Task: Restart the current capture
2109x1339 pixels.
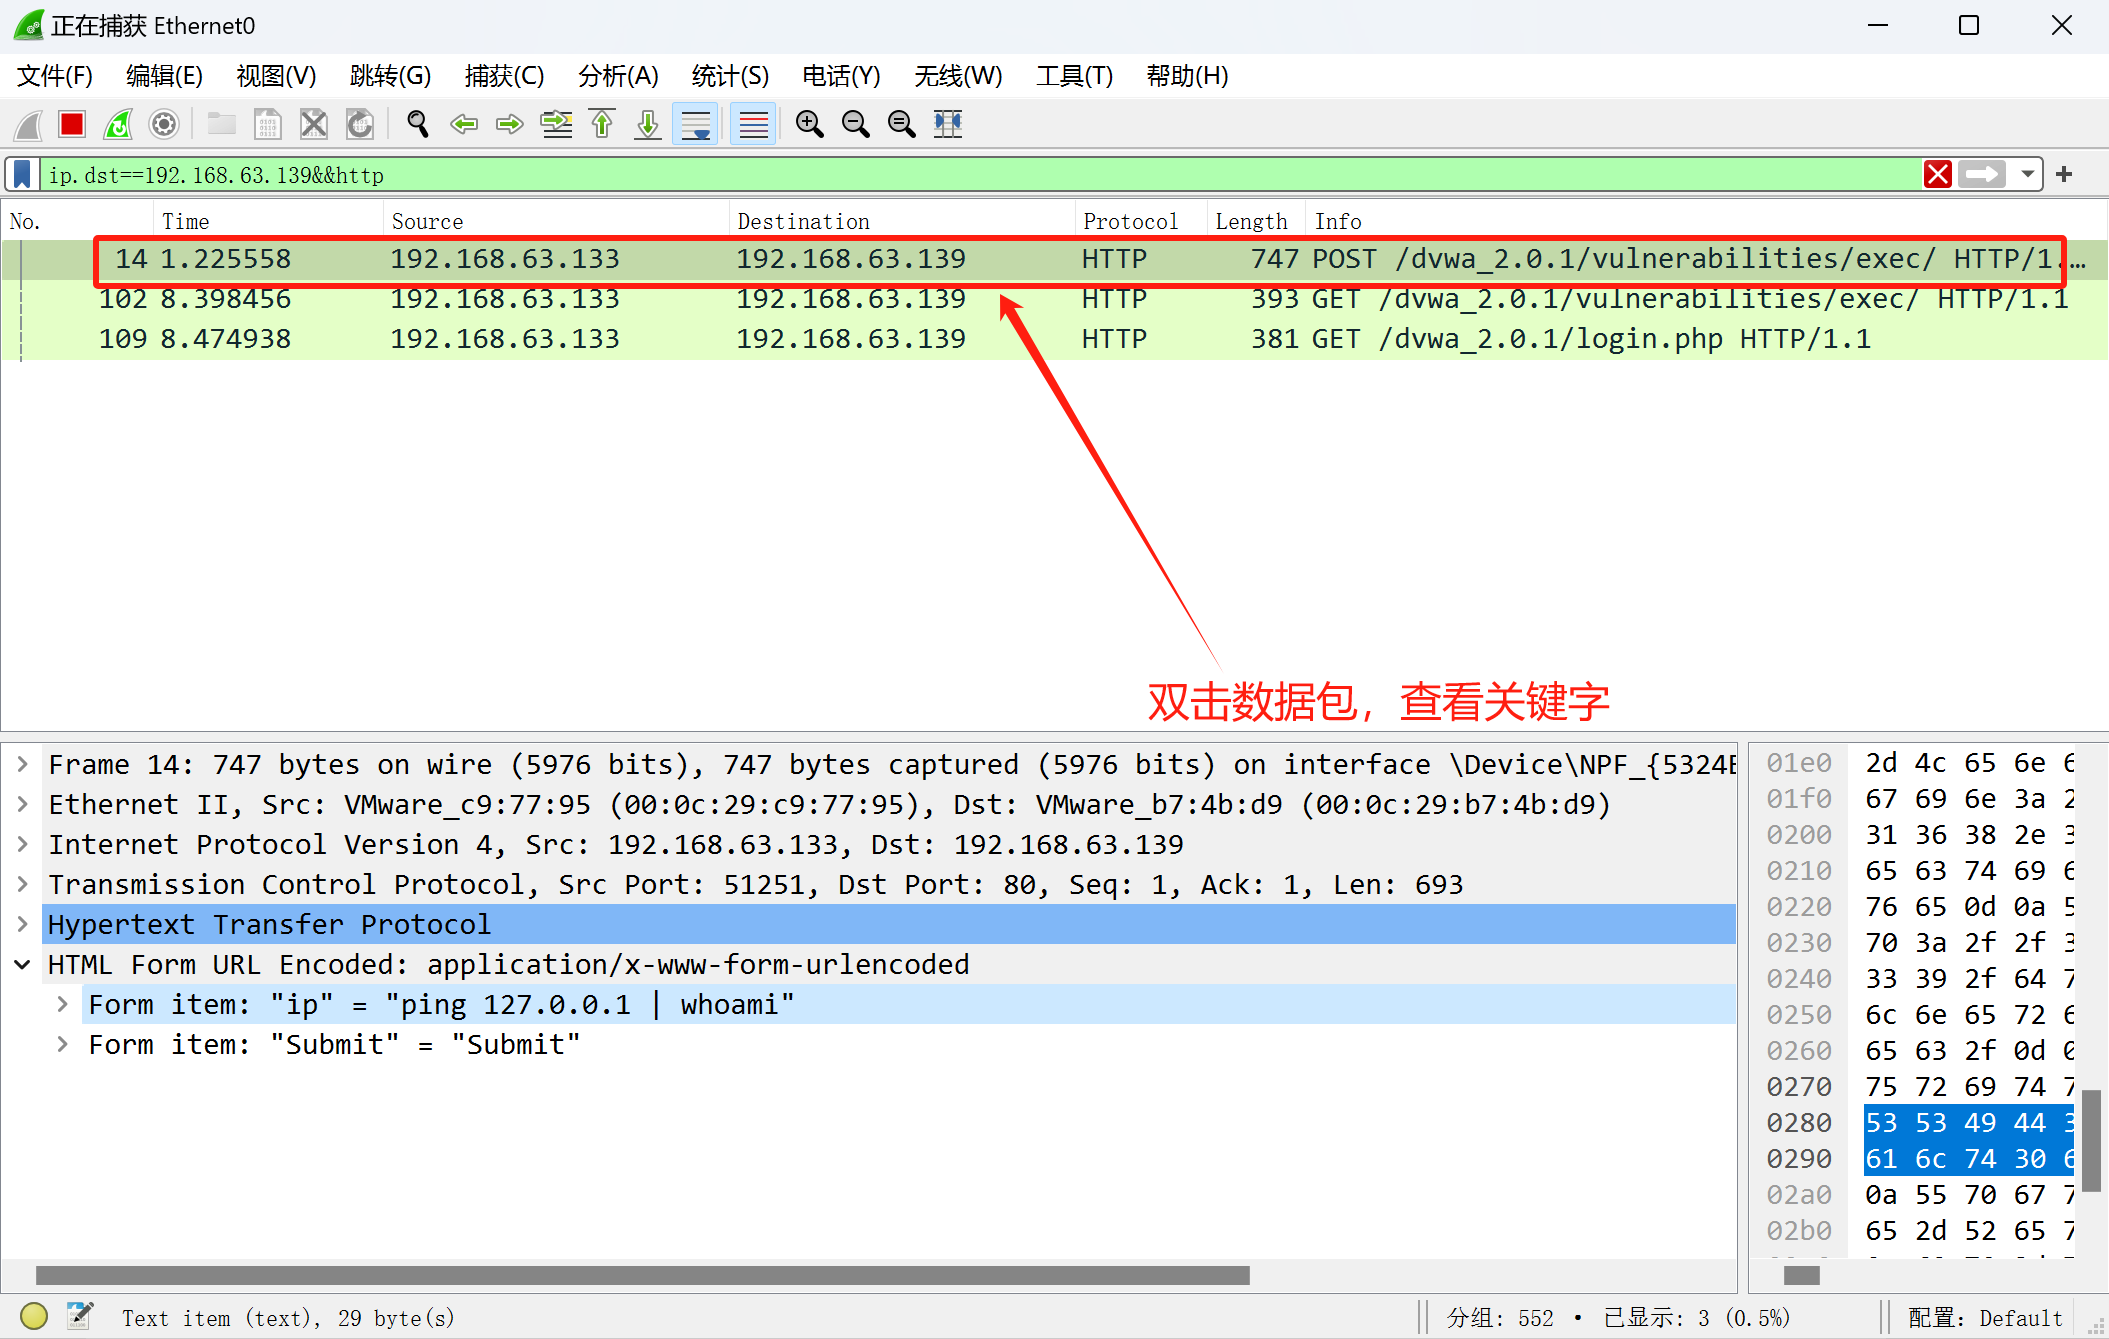Action: 118,124
